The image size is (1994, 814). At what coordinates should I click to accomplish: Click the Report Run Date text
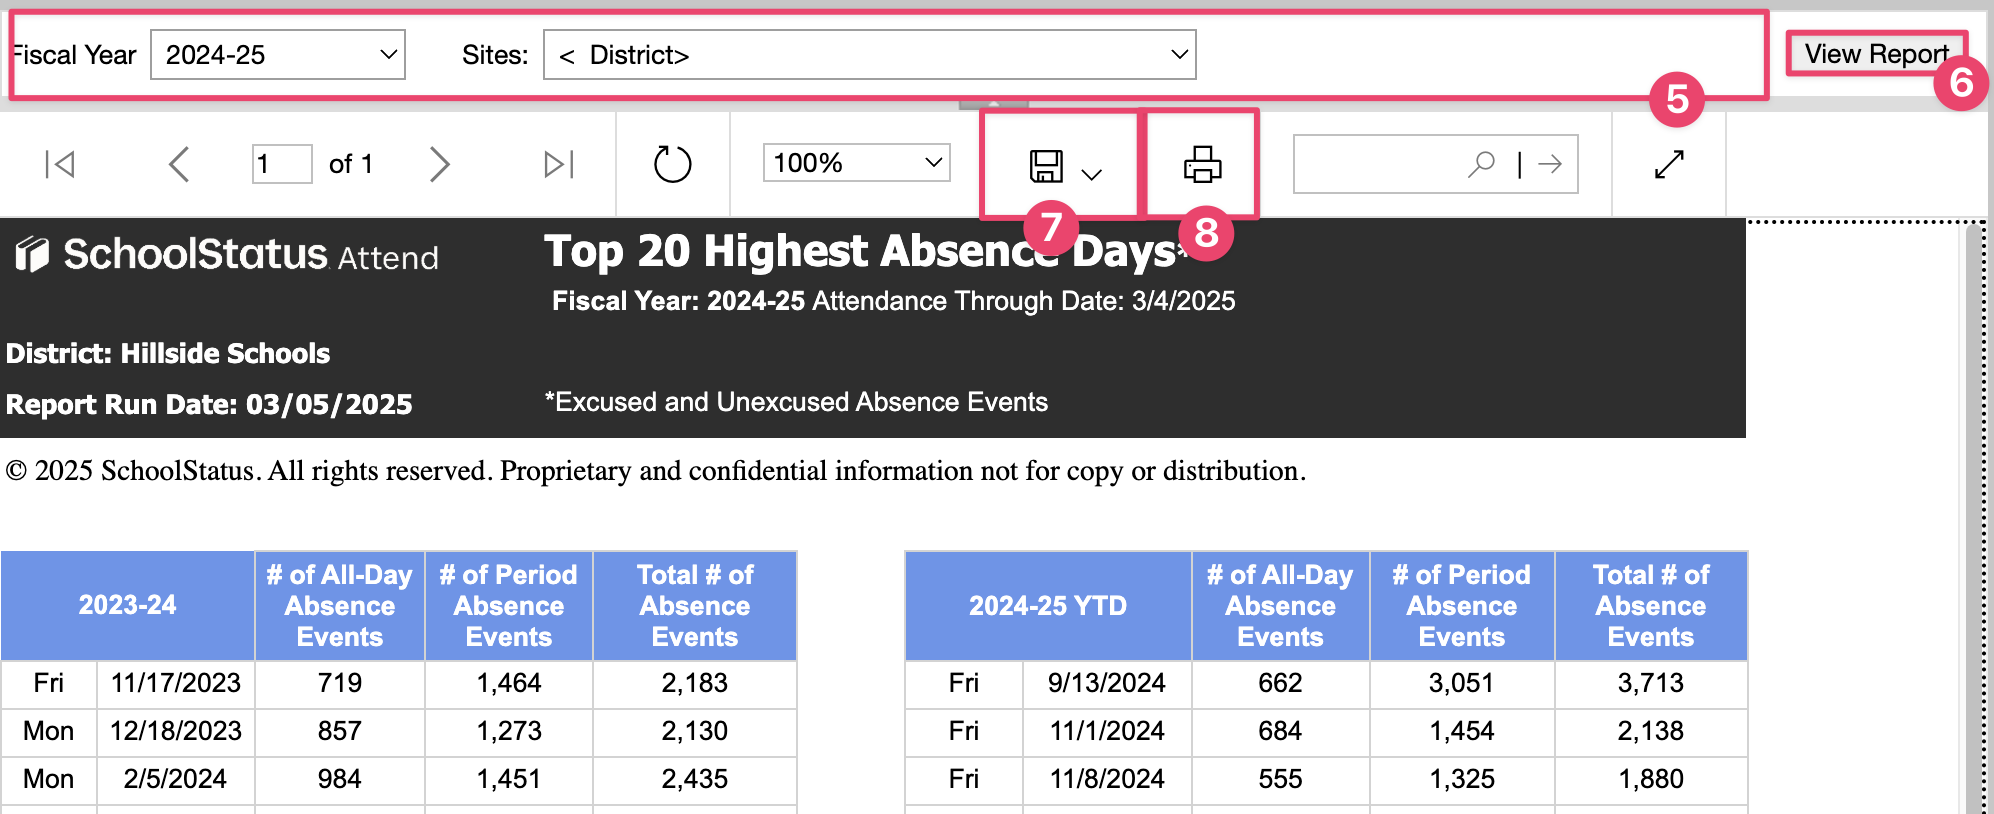[209, 405]
